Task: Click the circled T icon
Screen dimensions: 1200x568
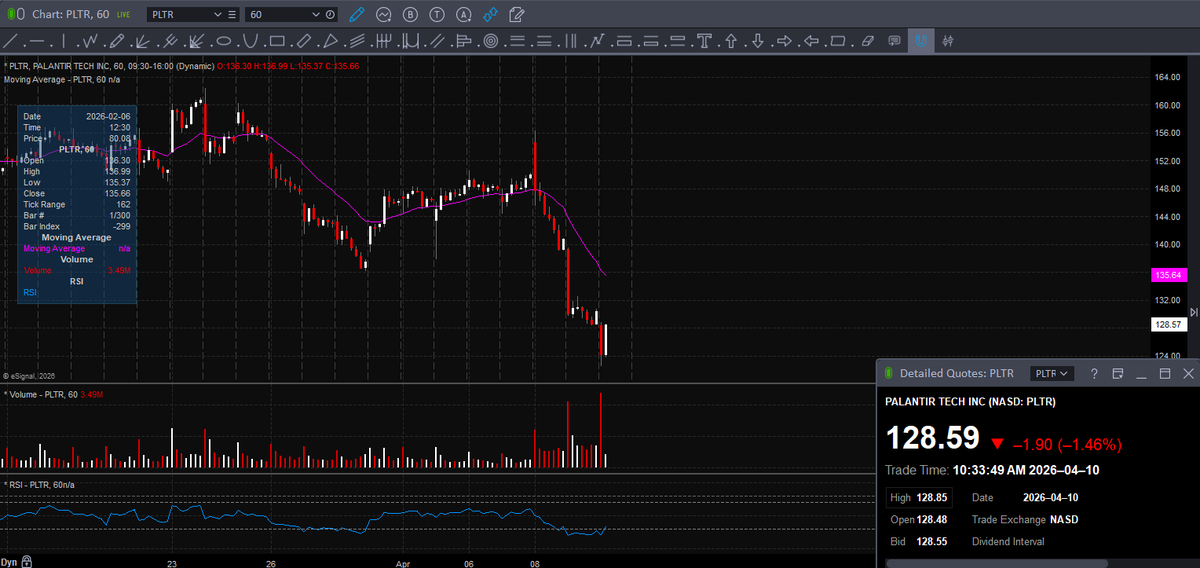Action: [x=438, y=15]
